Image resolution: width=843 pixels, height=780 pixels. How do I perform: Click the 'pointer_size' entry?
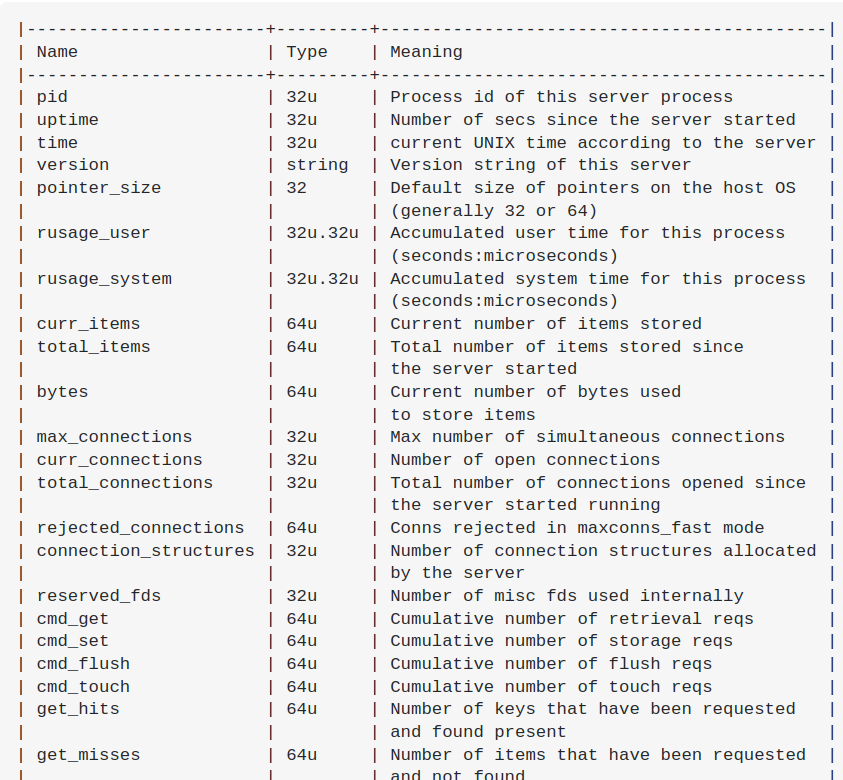click(x=98, y=188)
